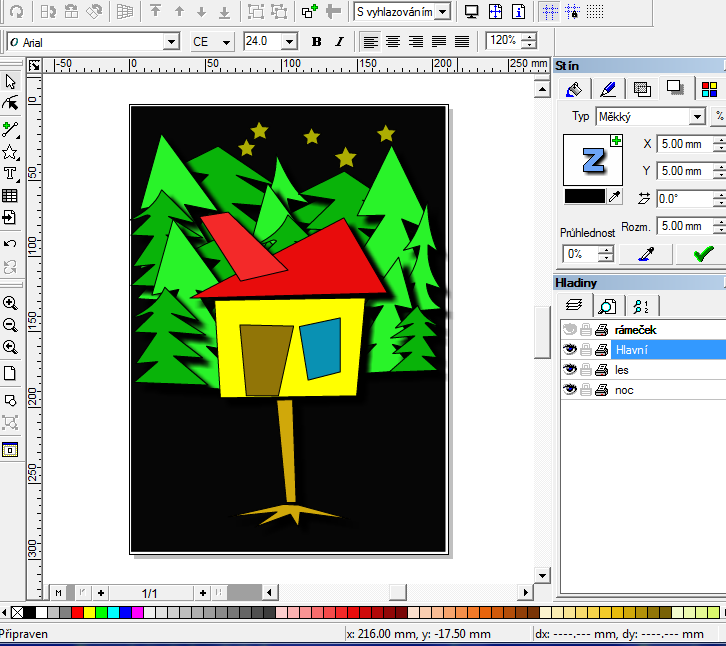Increase the Průhlednost 0% stepper
Image resolution: width=726 pixels, height=646 pixels.
tap(606, 250)
